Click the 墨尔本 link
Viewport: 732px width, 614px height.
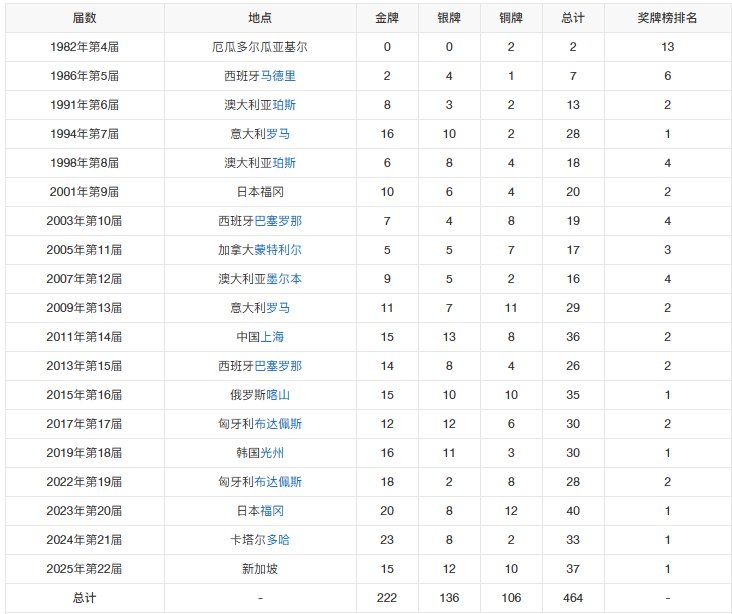pyautogui.click(x=284, y=279)
